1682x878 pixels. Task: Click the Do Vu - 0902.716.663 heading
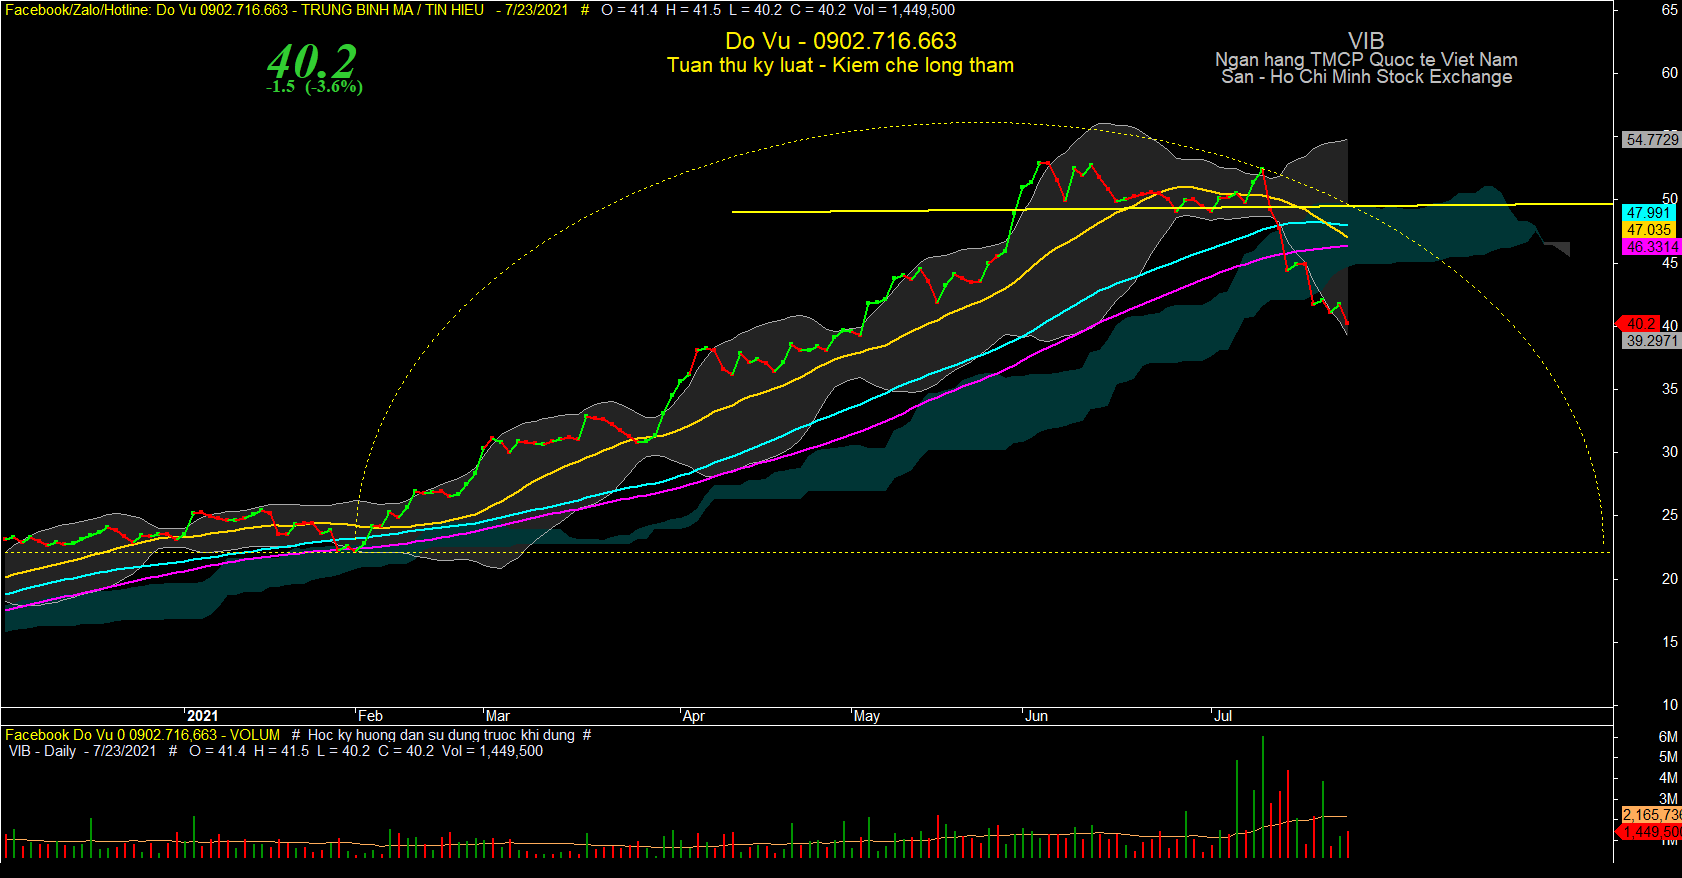click(x=841, y=41)
